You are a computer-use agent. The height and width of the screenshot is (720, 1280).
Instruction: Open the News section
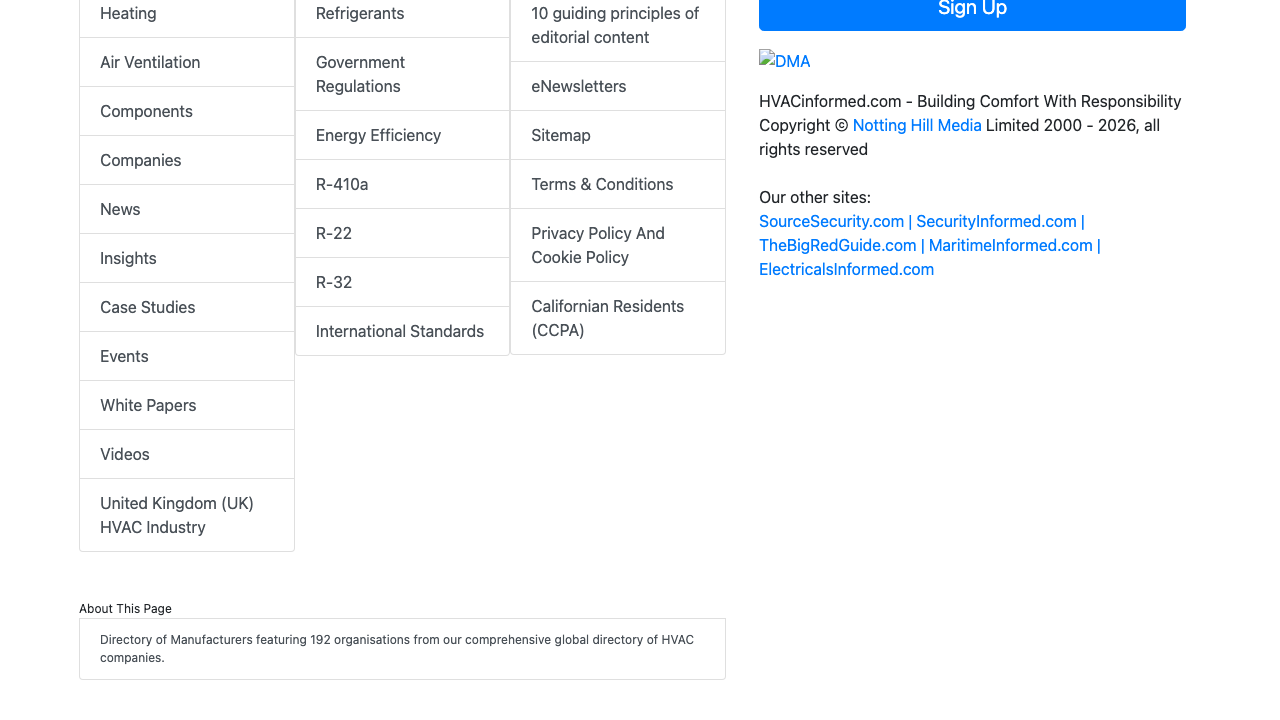[120, 209]
